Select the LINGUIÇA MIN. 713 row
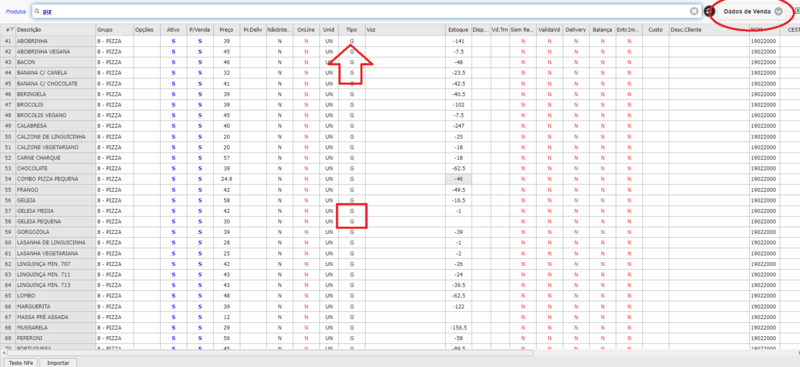Image resolution: width=800 pixels, height=367 pixels. pos(55,285)
